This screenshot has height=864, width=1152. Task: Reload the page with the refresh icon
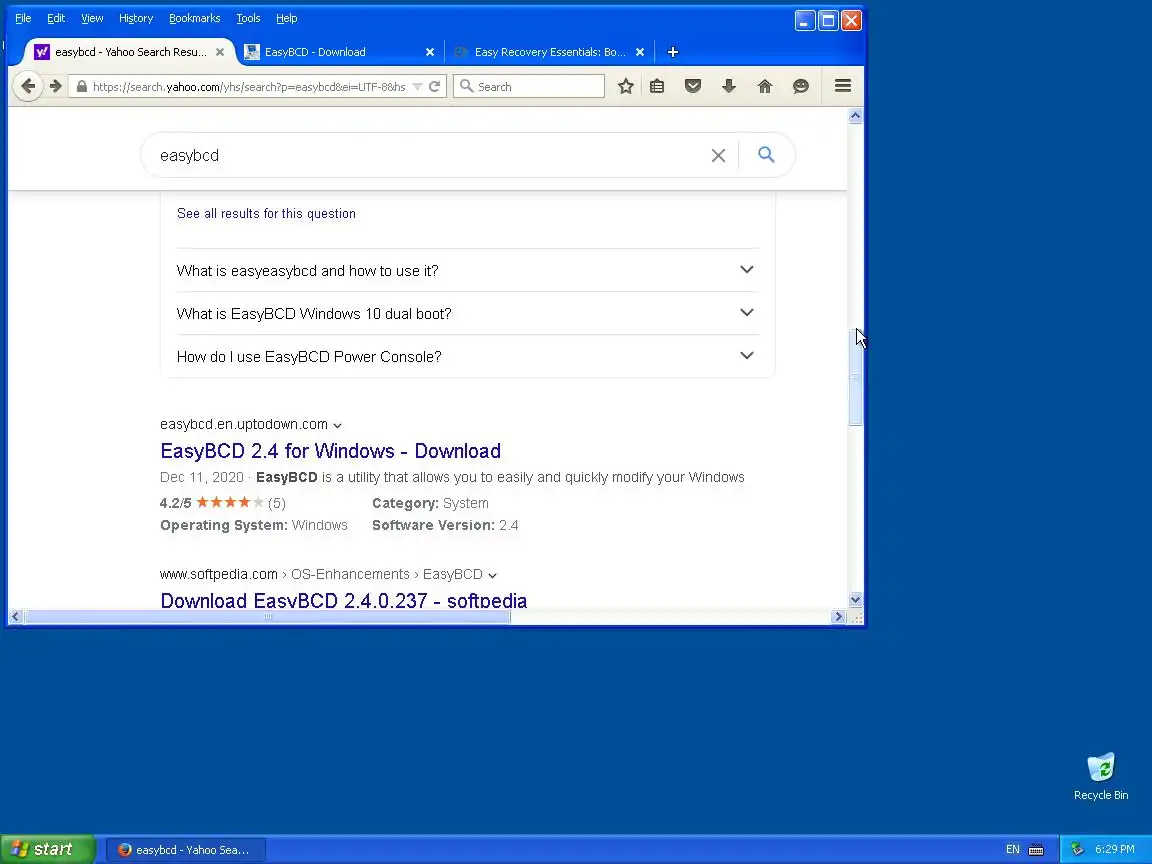[434, 87]
